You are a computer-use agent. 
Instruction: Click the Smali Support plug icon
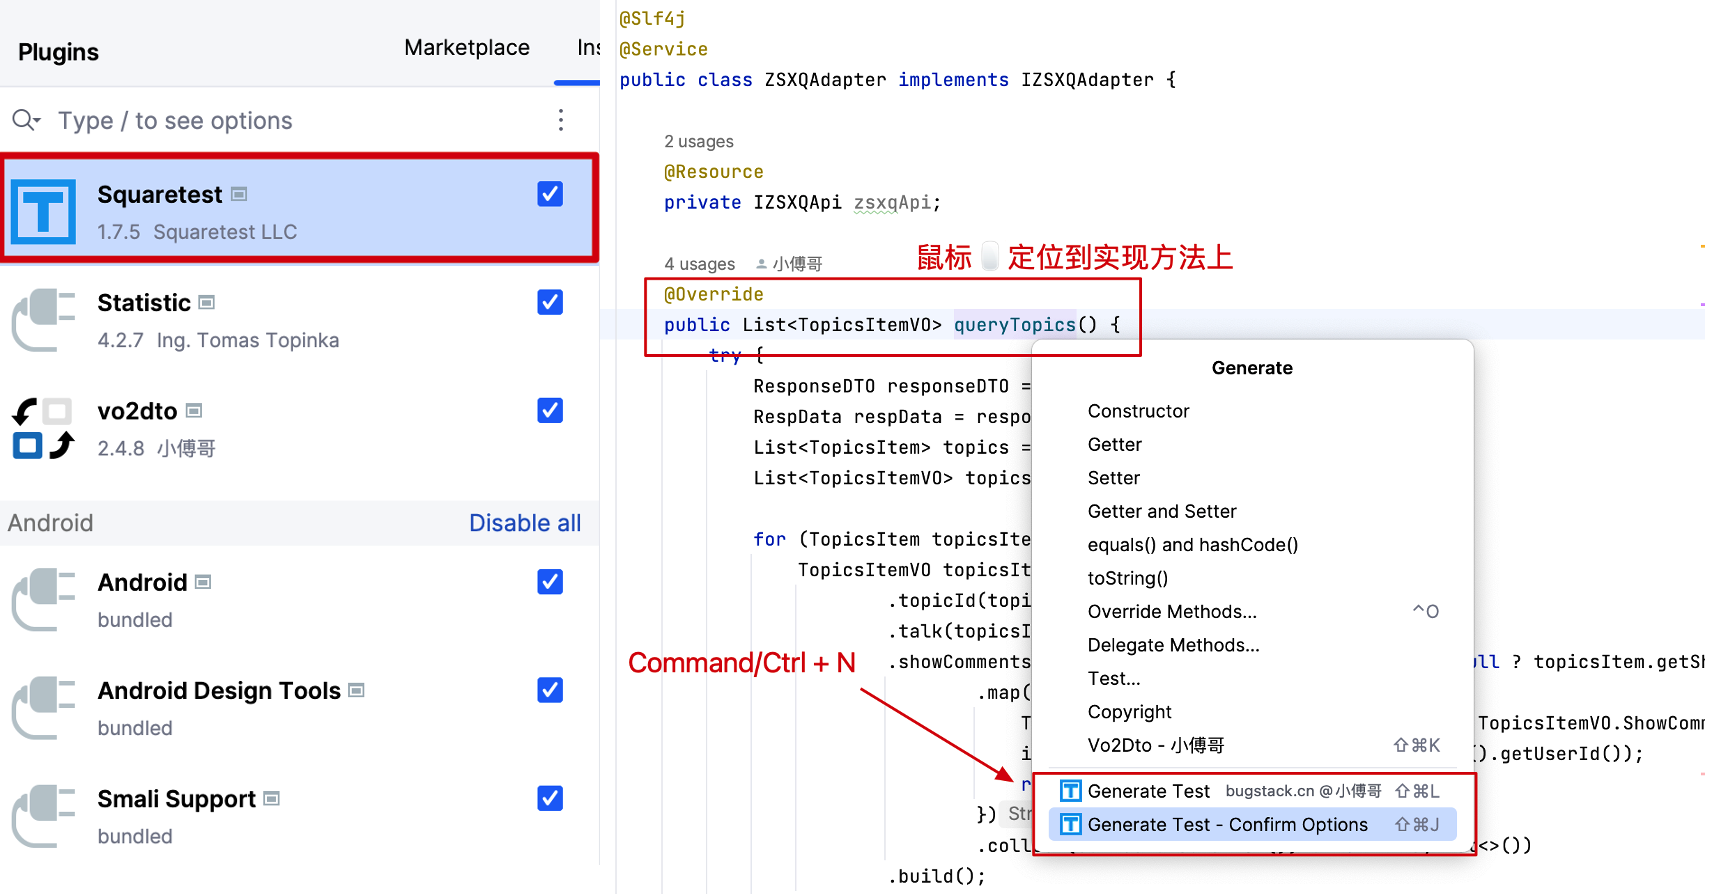tap(43, 816)
